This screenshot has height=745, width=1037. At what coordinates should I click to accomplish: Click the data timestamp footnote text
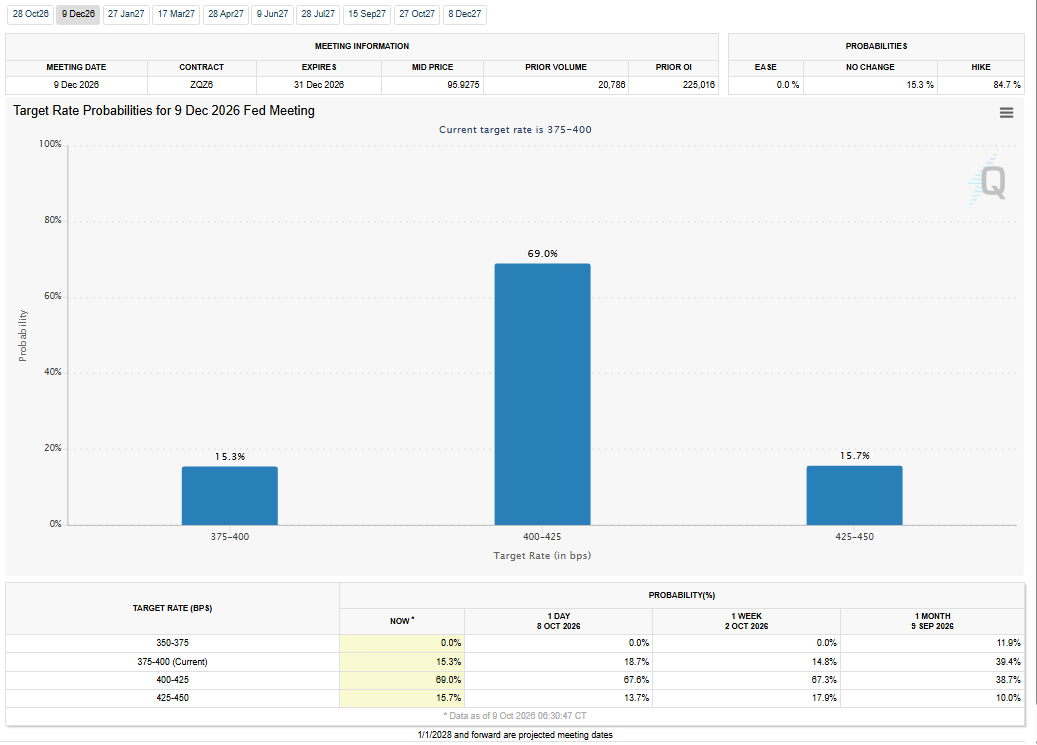pyautogui.click(x=515, y=716)
